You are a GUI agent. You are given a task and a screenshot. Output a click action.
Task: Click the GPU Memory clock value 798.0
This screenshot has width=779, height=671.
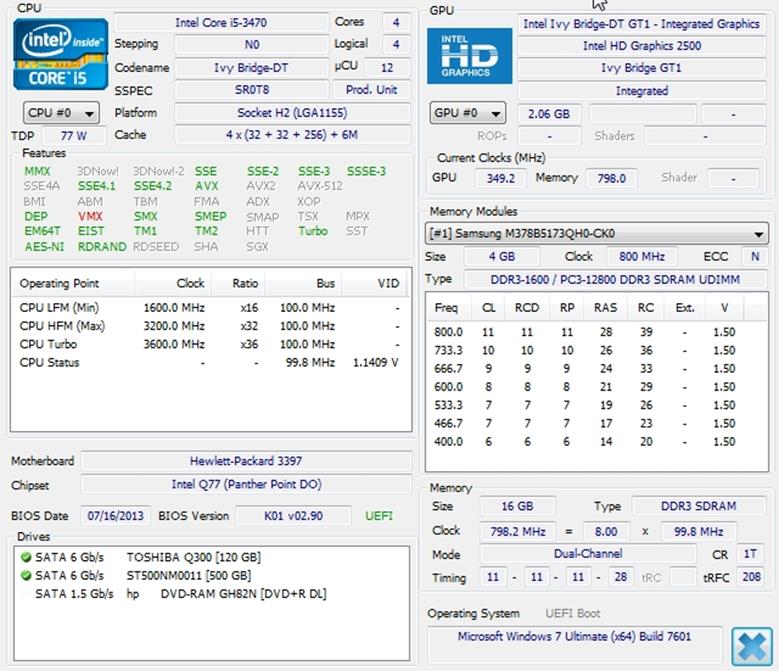click(611, 178)
